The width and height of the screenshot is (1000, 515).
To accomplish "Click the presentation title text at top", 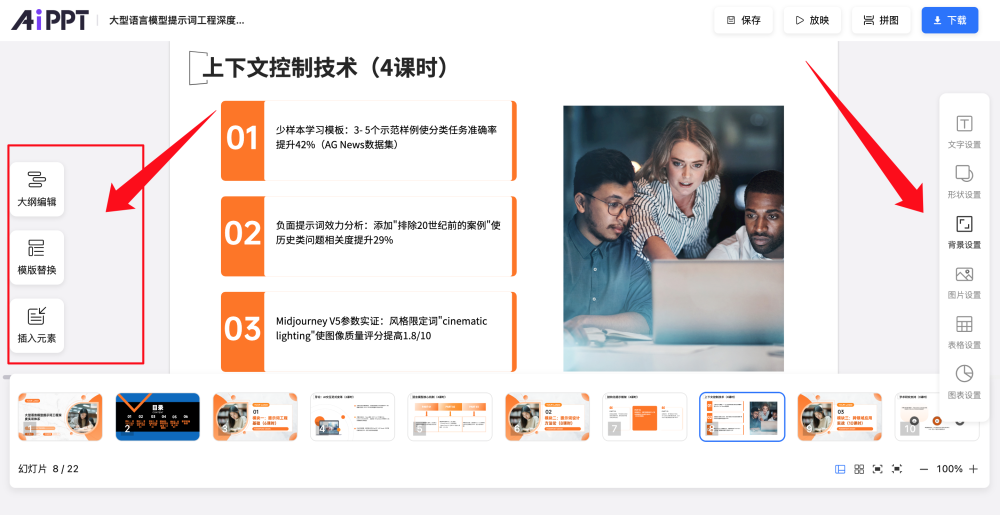I will pyautogui.click(x=177, y=20).
